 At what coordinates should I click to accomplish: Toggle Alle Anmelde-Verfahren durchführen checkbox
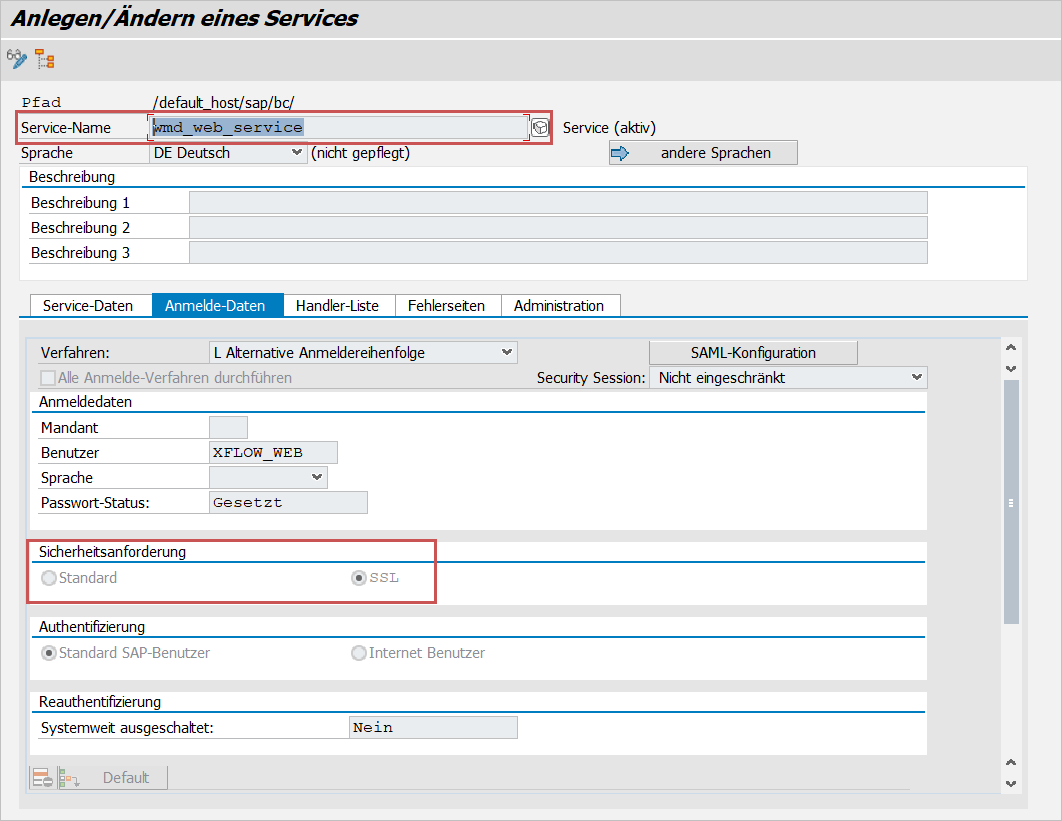48,378
